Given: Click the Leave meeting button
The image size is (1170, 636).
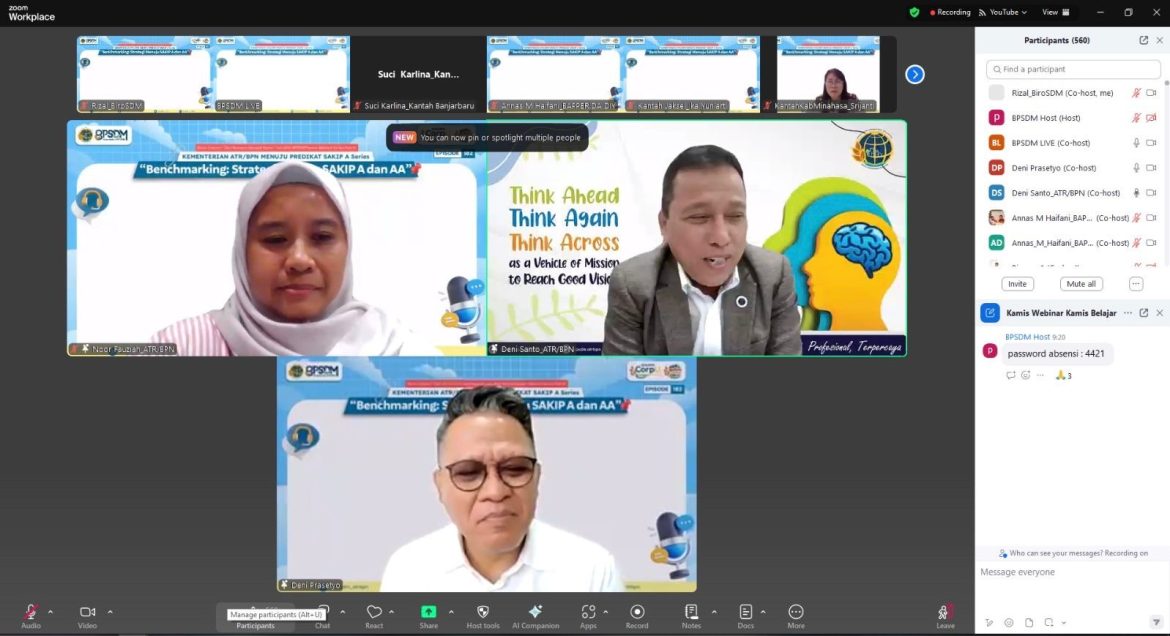Looking at the screenshot, I should click(945, 616).
